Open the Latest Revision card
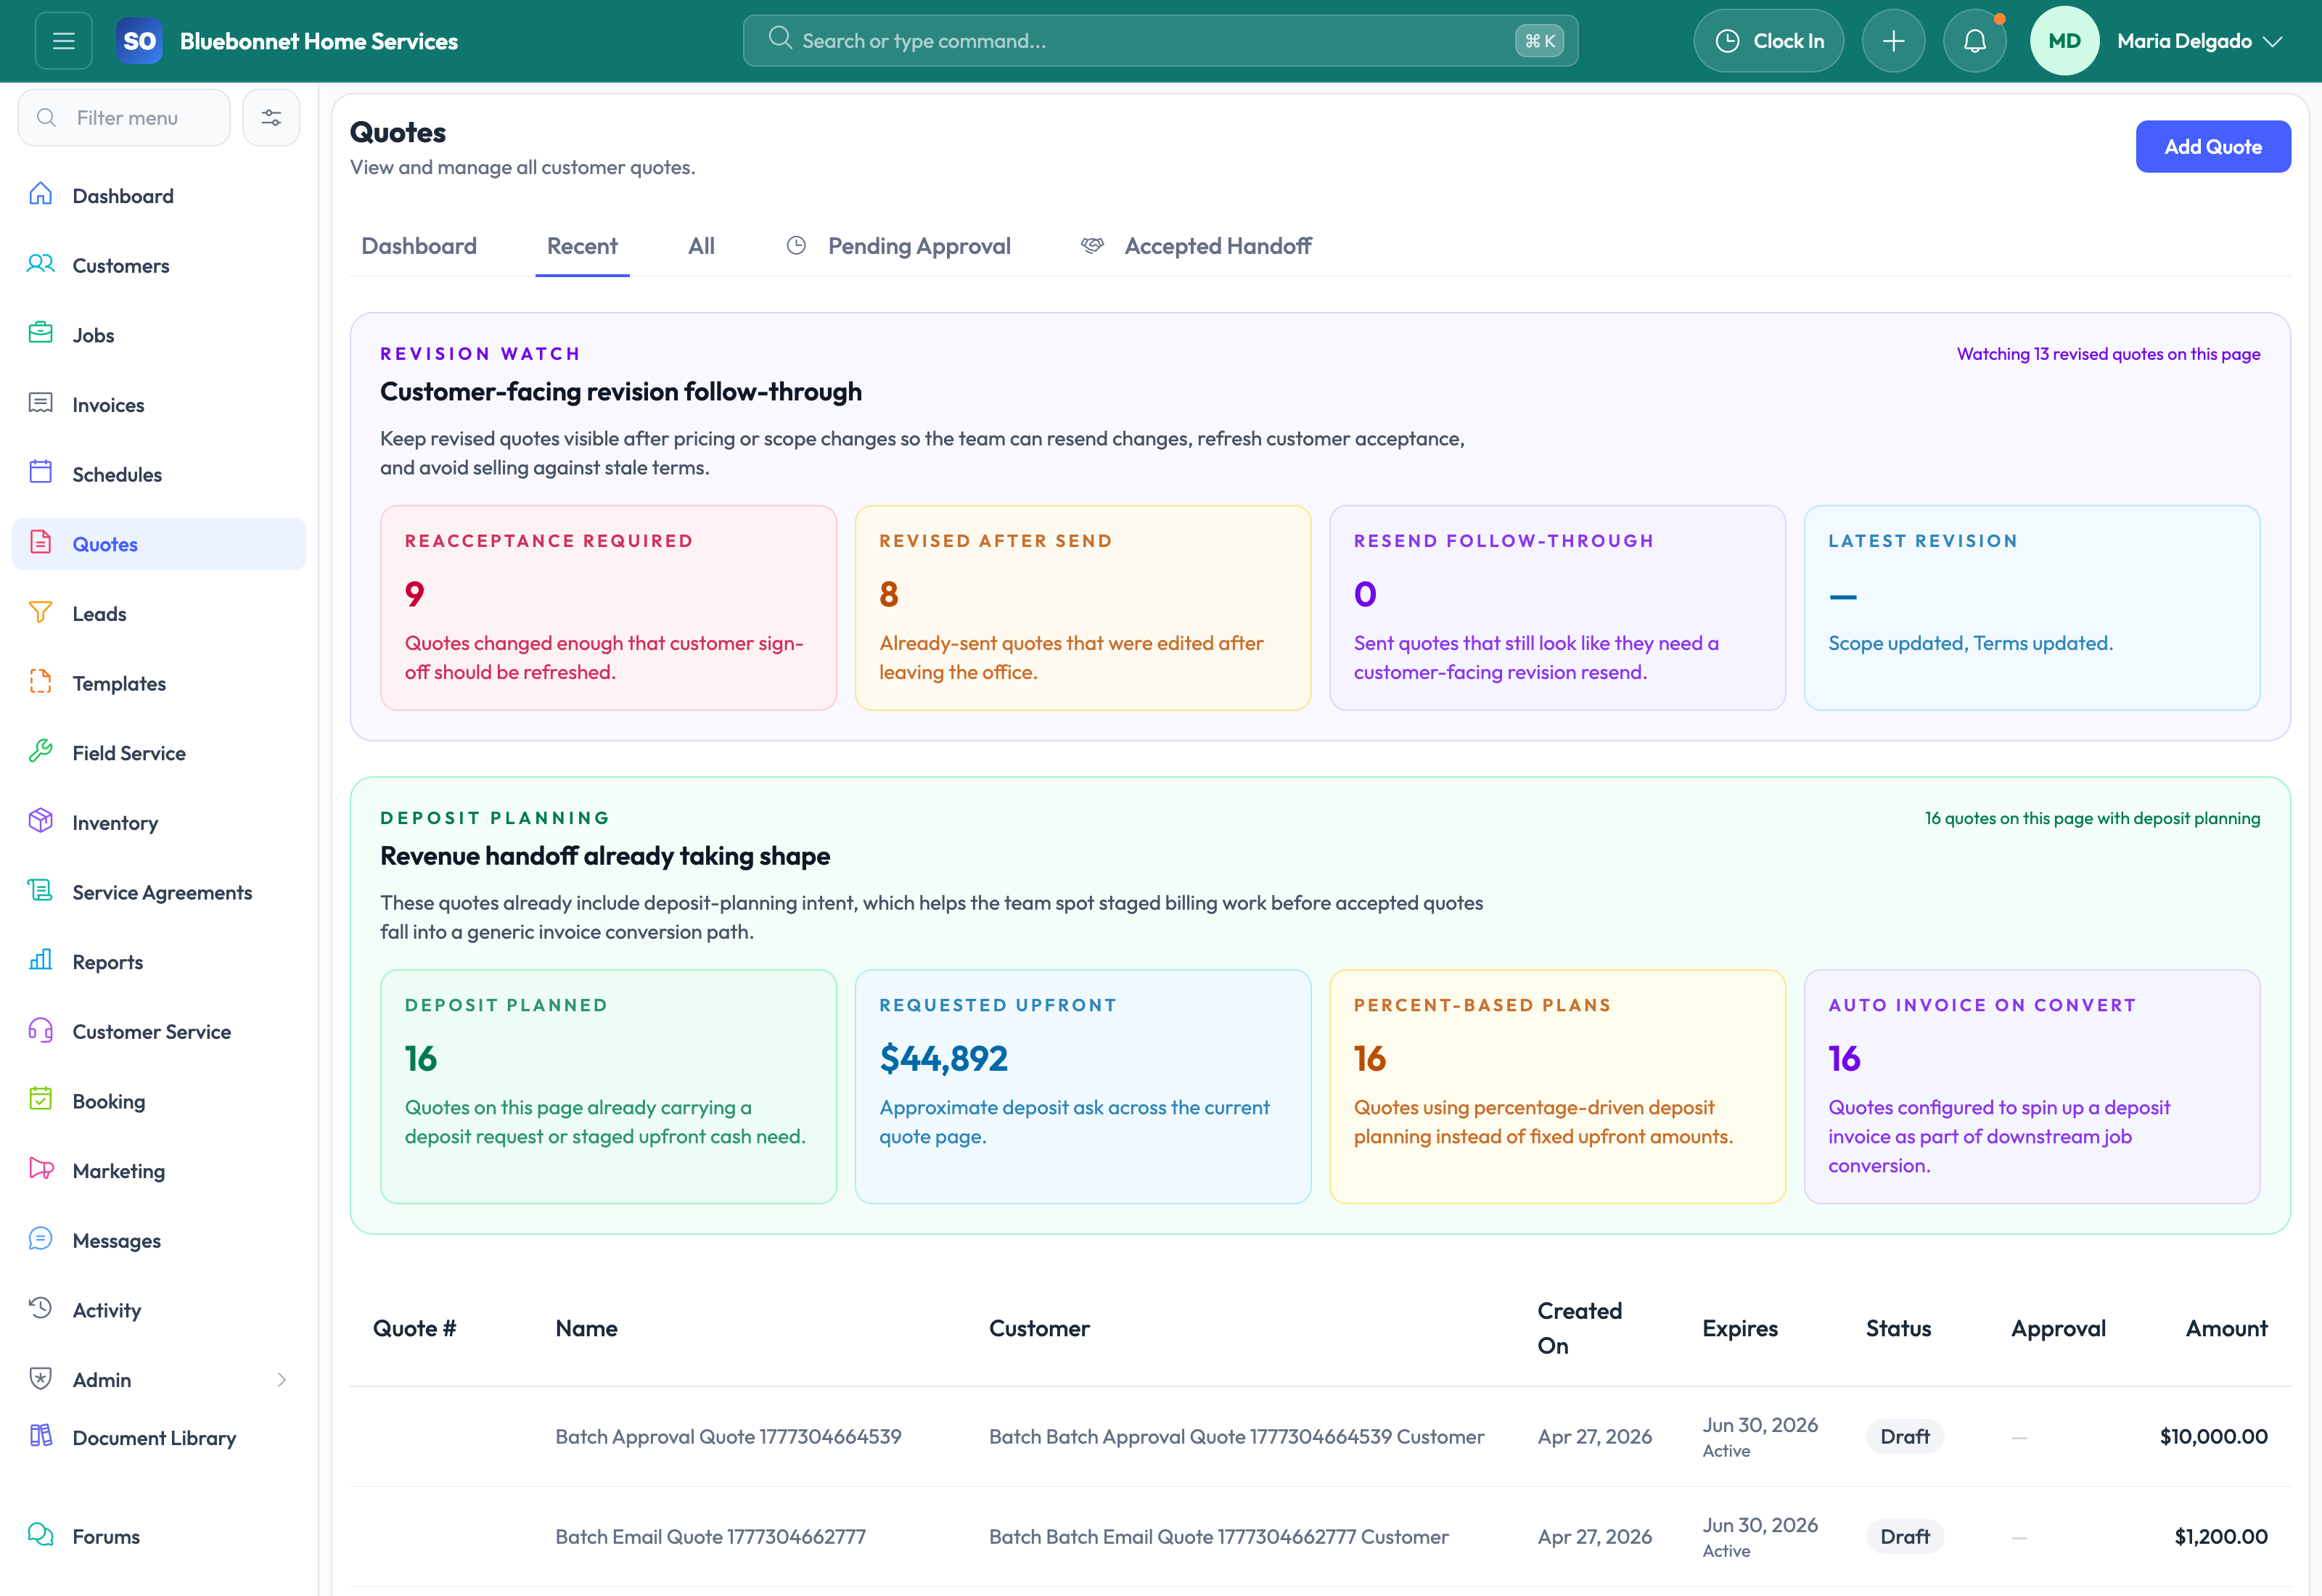The image size is (2322, 1596). pos(2032,608)
